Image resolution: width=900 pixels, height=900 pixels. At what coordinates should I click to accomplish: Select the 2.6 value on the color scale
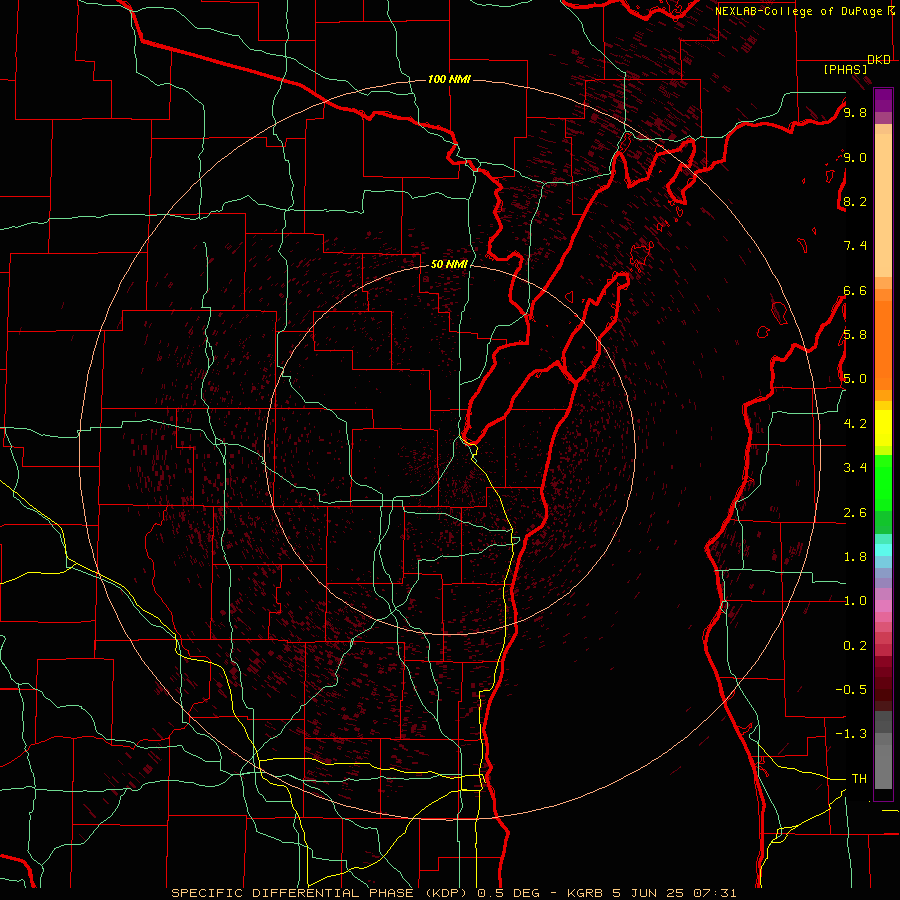coord(855,513)
